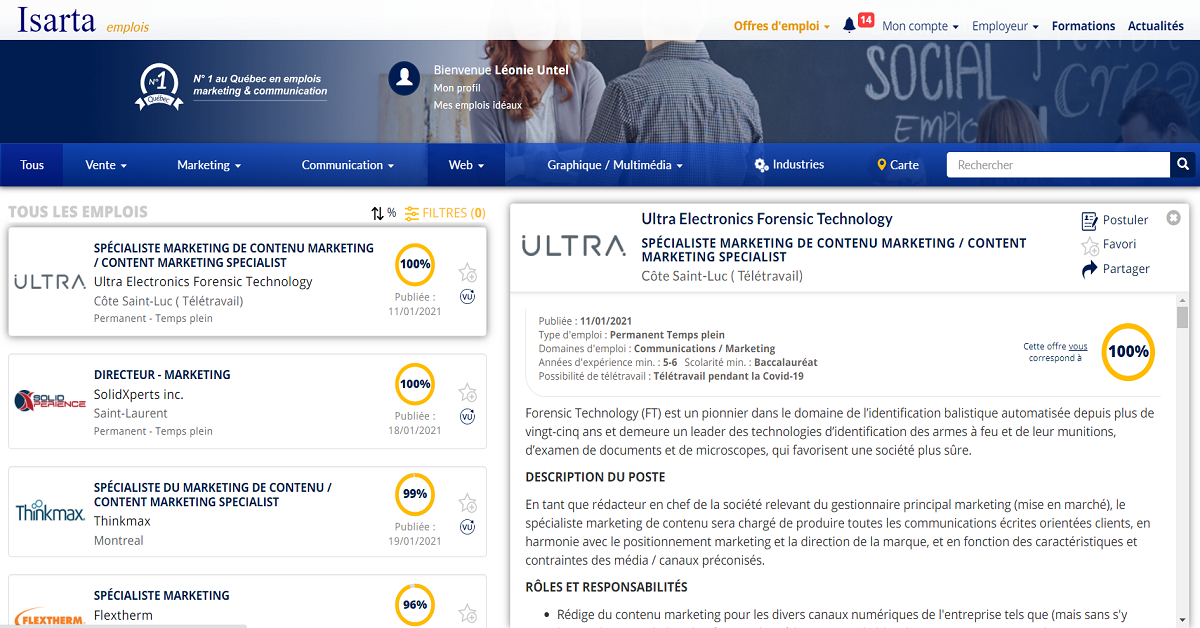Click the sort by percentage icon
The width and height of the screenshot is (1200, 628).
(x=383, y=213)
